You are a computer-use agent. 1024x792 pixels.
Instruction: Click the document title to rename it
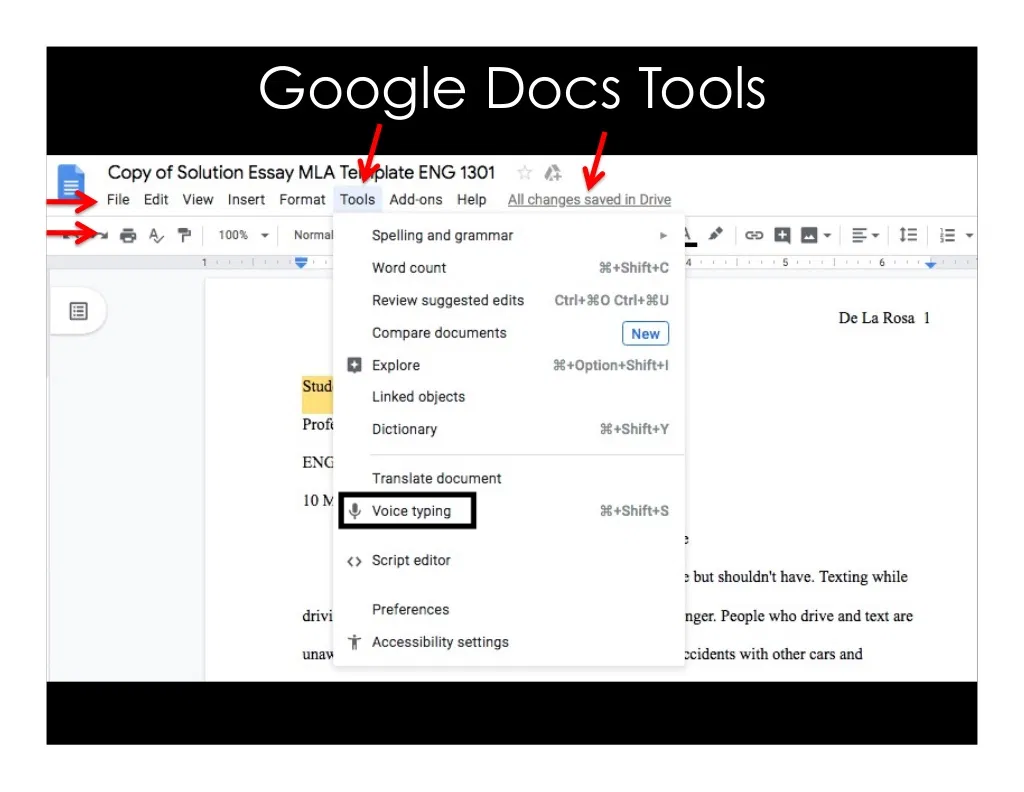tap(301, 172)
